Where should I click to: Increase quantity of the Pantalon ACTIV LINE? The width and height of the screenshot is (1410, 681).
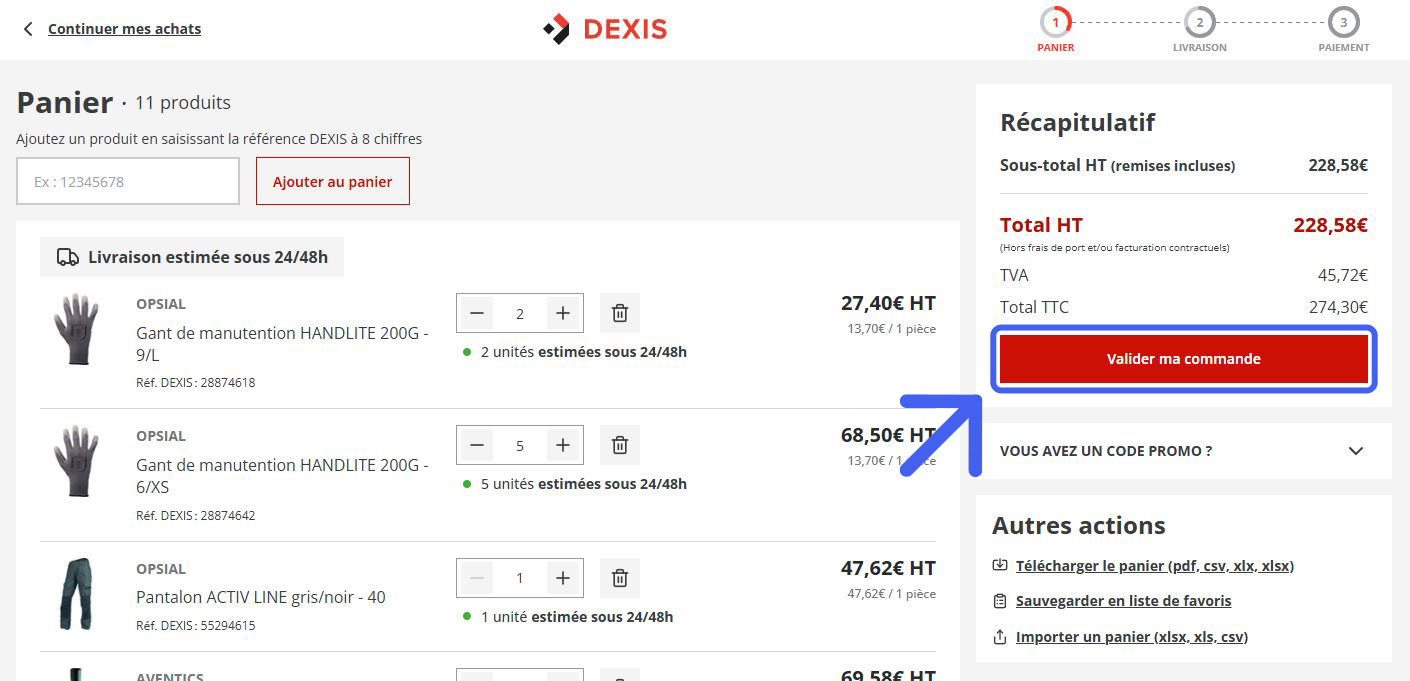click(x=563, y=578)
